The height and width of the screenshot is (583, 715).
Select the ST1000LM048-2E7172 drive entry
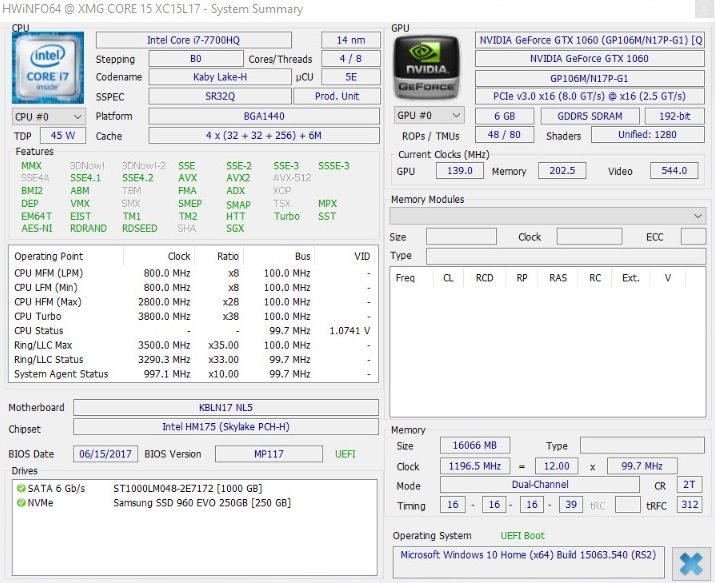pos(187,489)
